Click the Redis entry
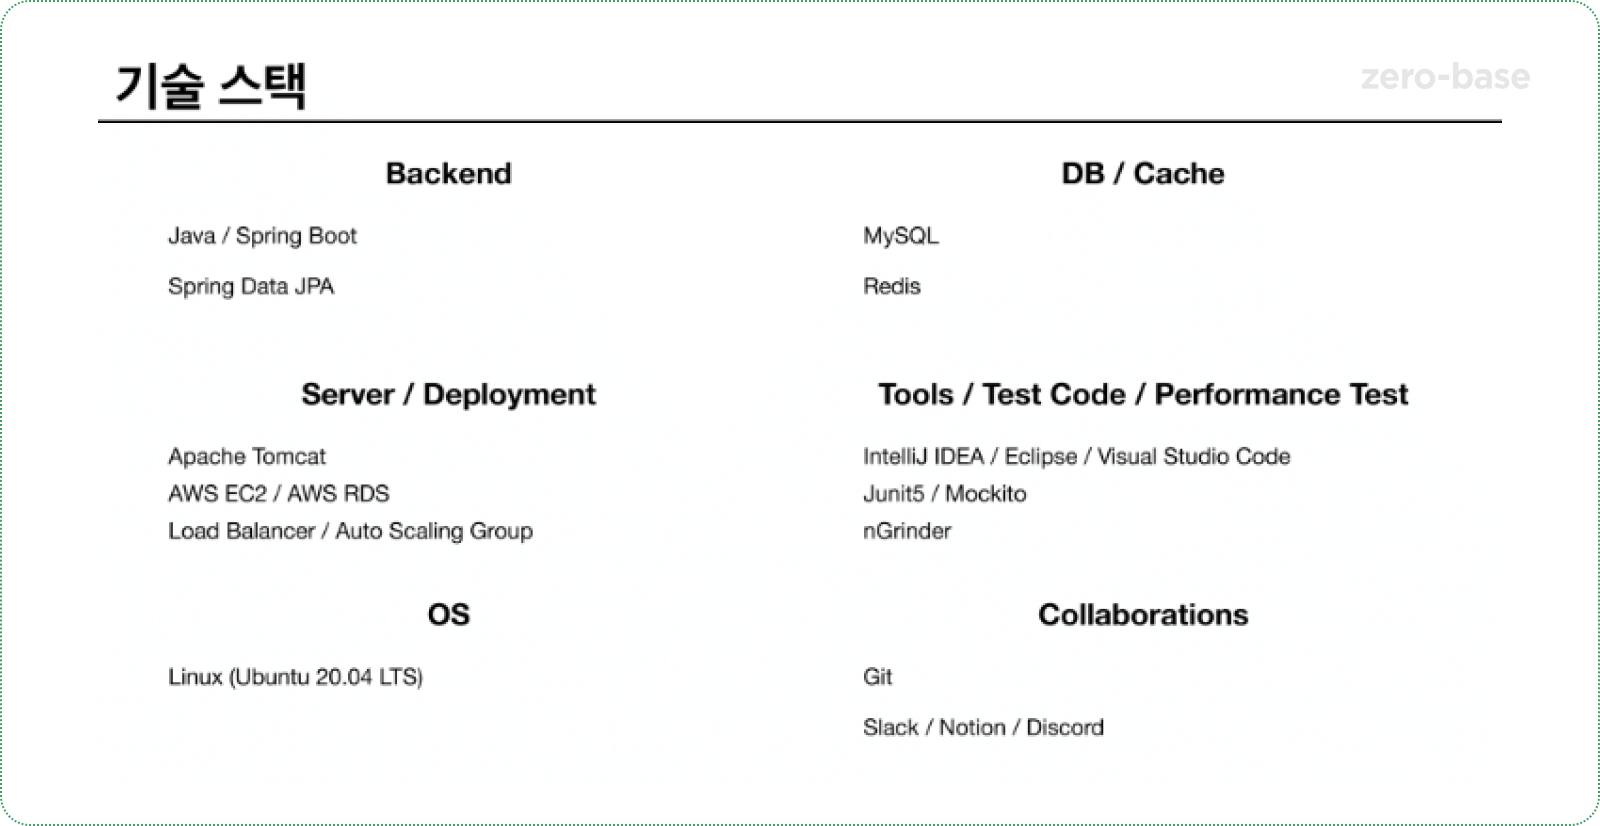This screenshot has height=826, width=1600. pos(891,286)
